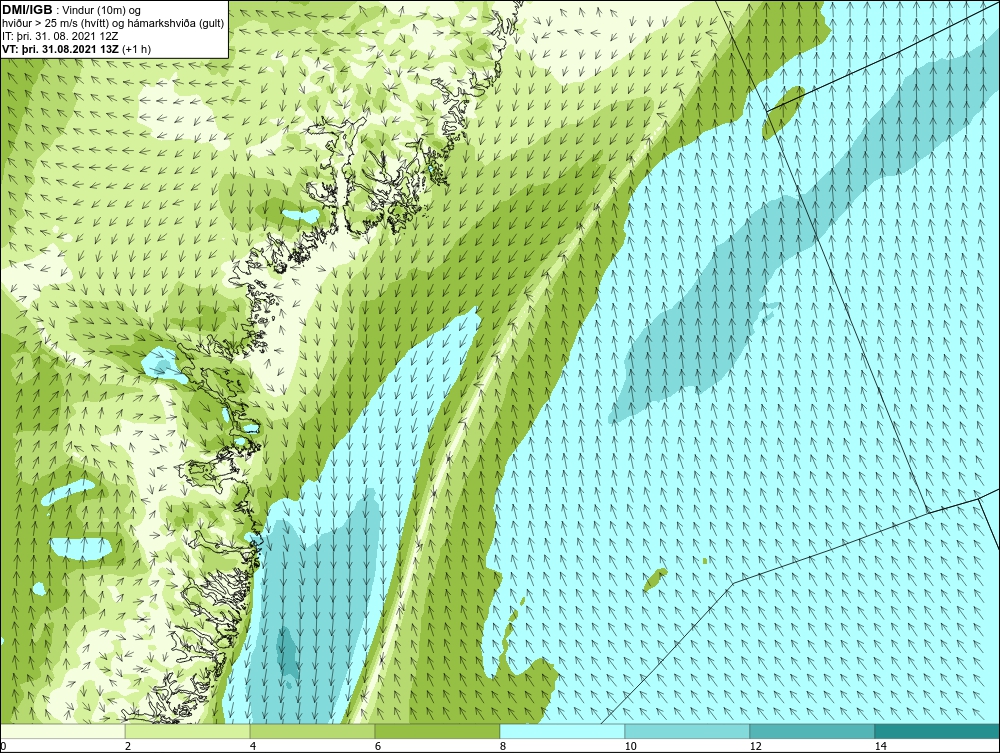The image size is (1000, 753).
Task: Click the 0–2 m/s legend color swatch
Action: click(62, 731)
